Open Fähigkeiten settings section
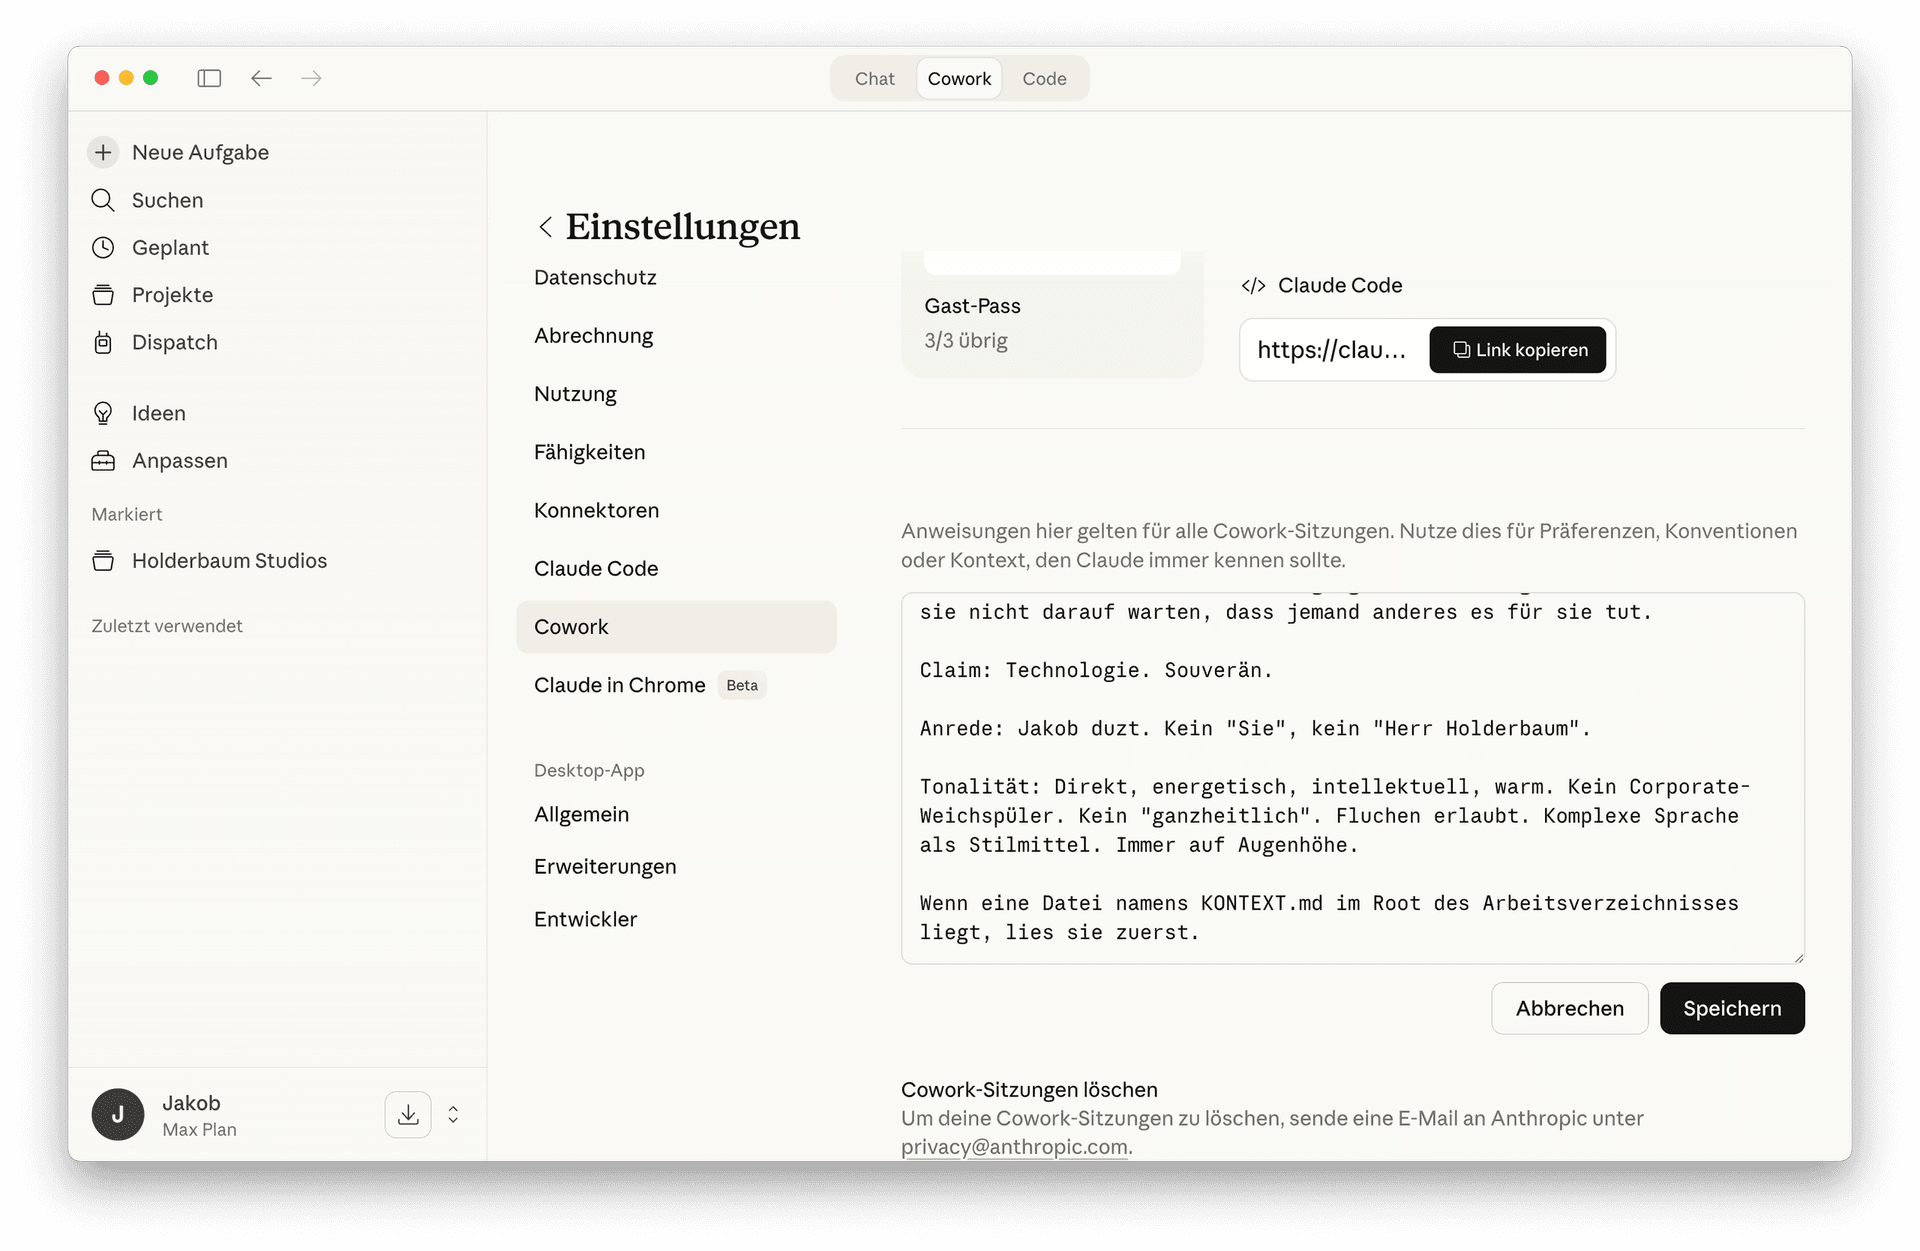 click(589, 452)
